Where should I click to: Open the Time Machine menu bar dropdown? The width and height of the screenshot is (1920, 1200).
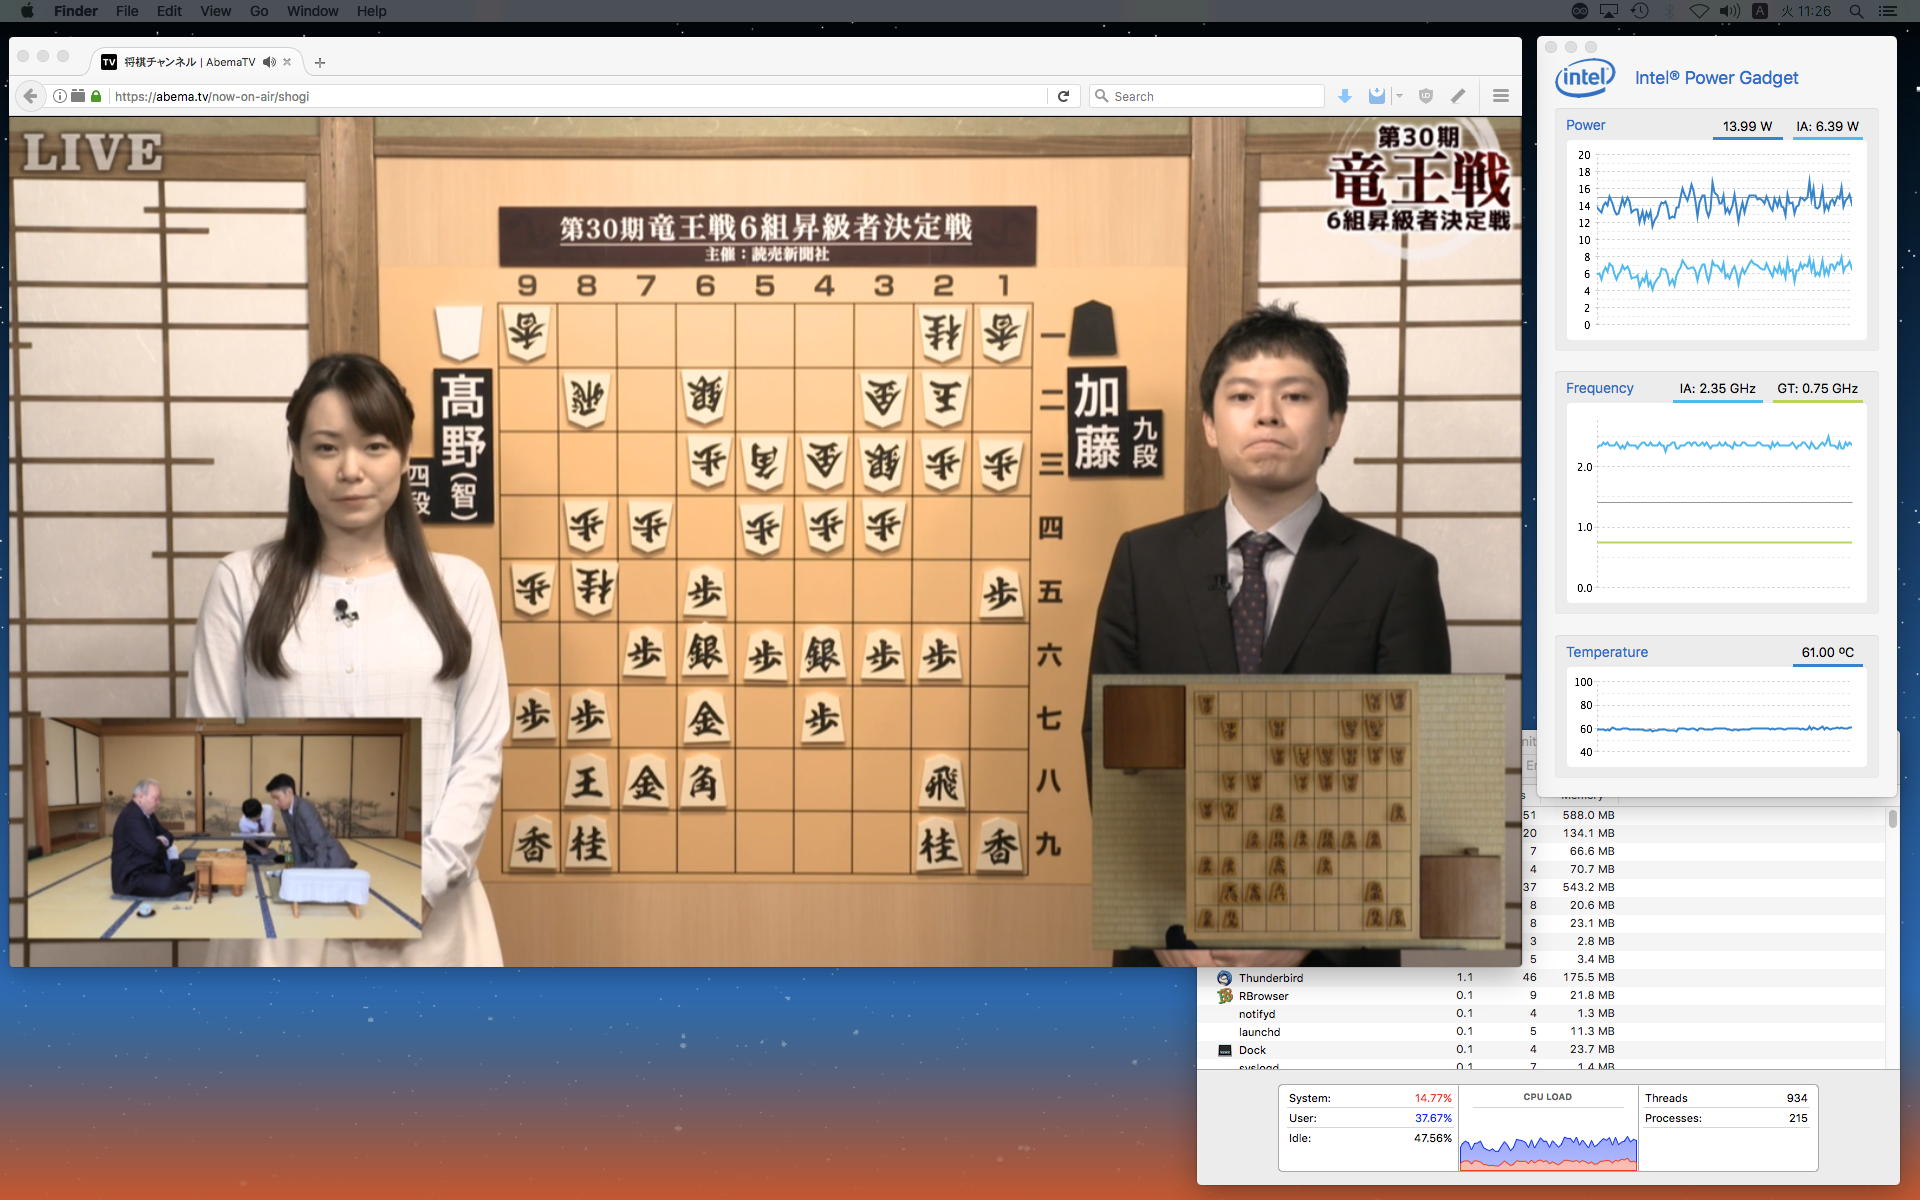click(x=1639, y=11)
